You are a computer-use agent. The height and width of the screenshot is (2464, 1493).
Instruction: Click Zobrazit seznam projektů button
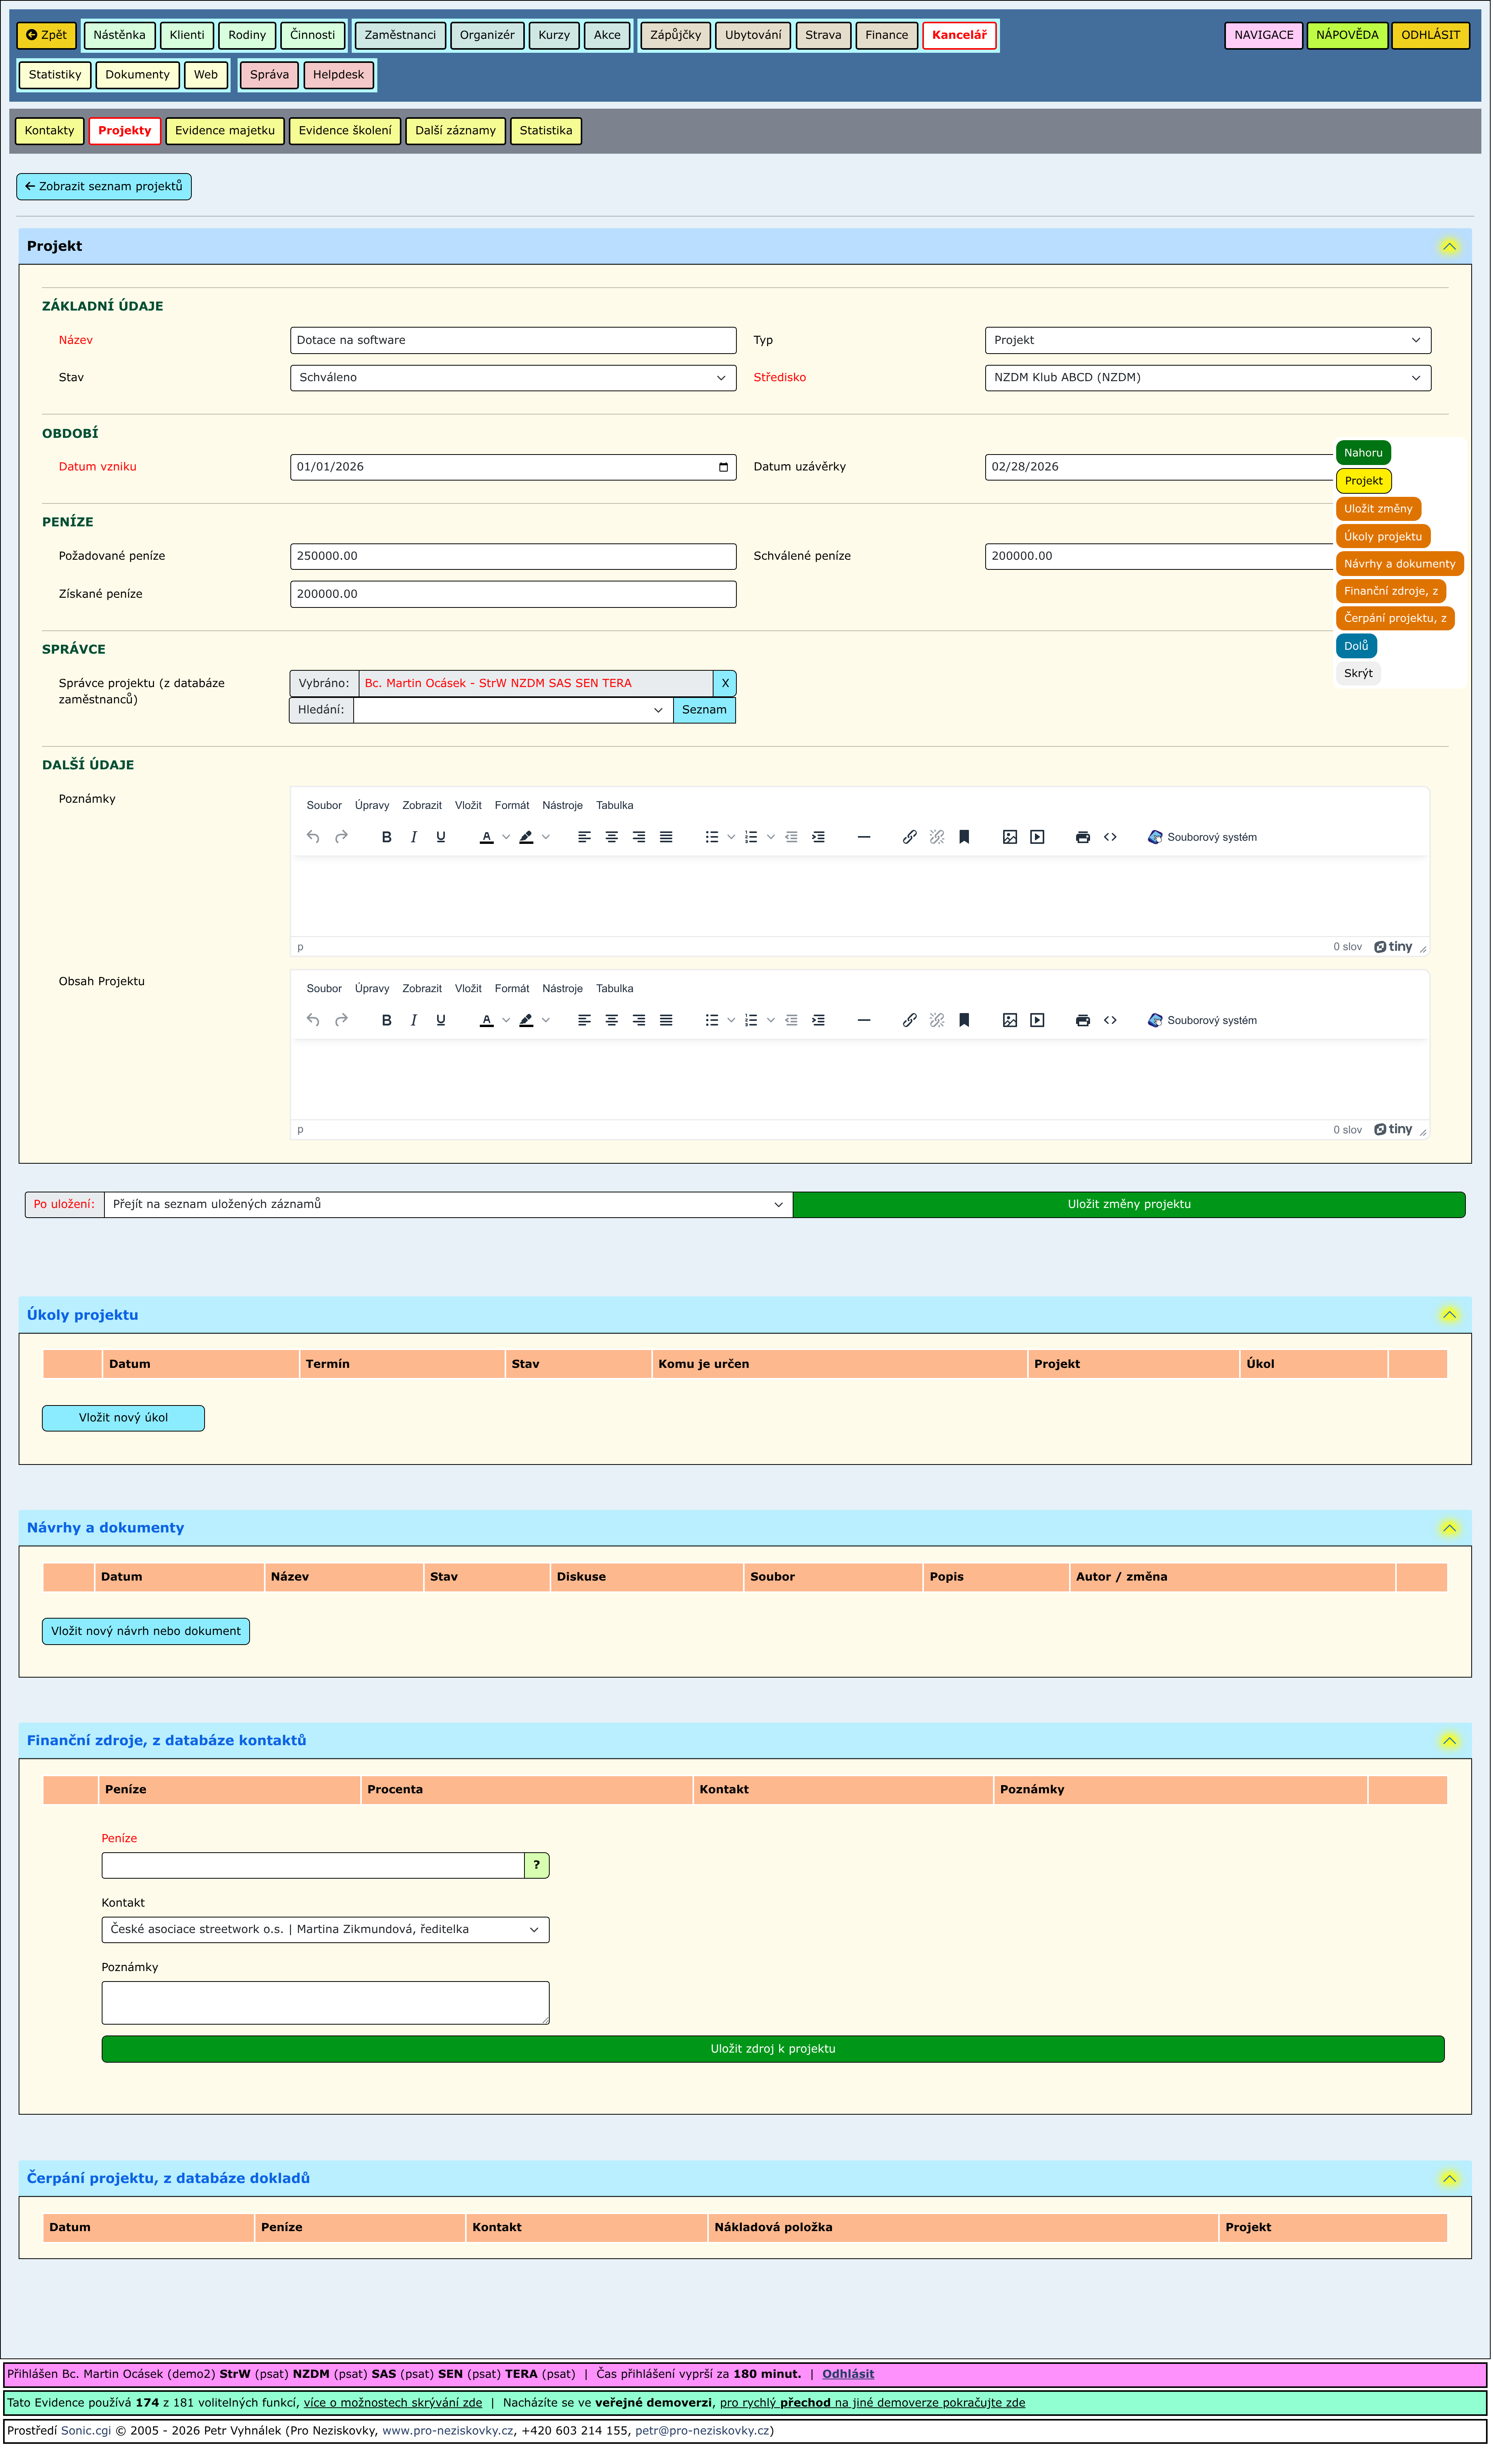(x=104, y=187)
